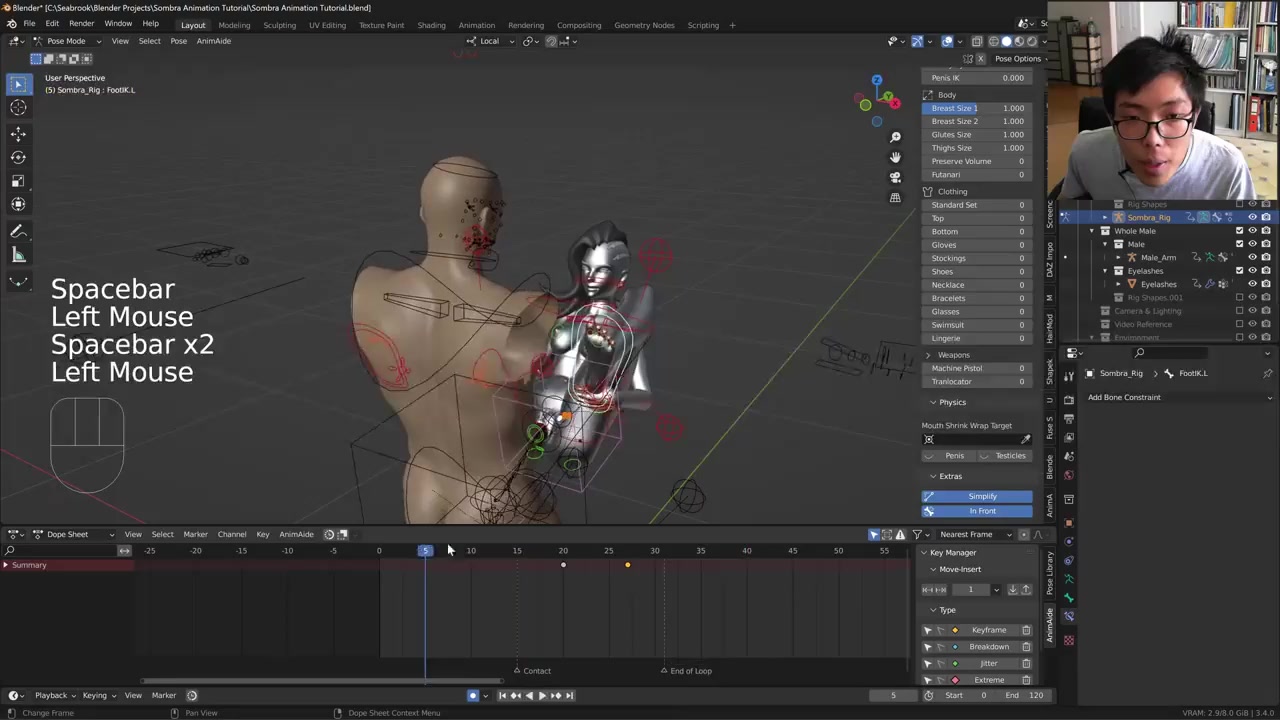Open the Animation workspace tab
The height and width of the screenshot is (720, 1280).
point(476,25)
